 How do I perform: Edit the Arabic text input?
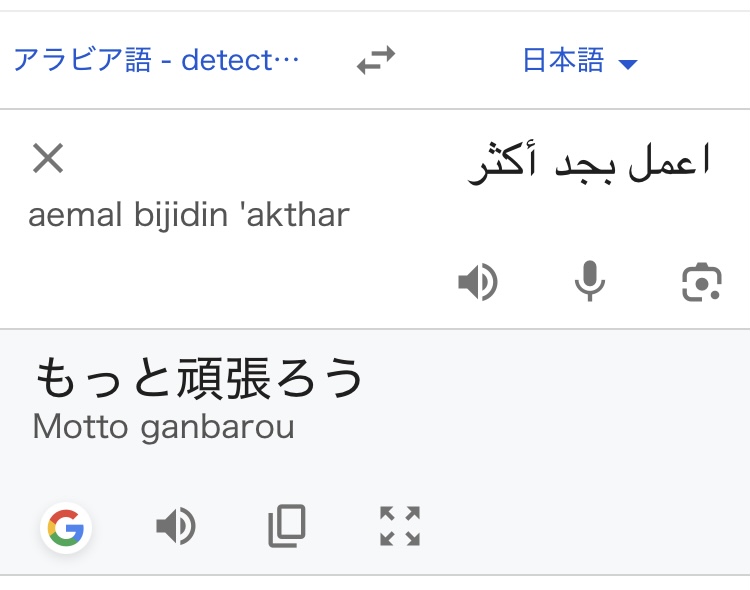coord(590,162)
